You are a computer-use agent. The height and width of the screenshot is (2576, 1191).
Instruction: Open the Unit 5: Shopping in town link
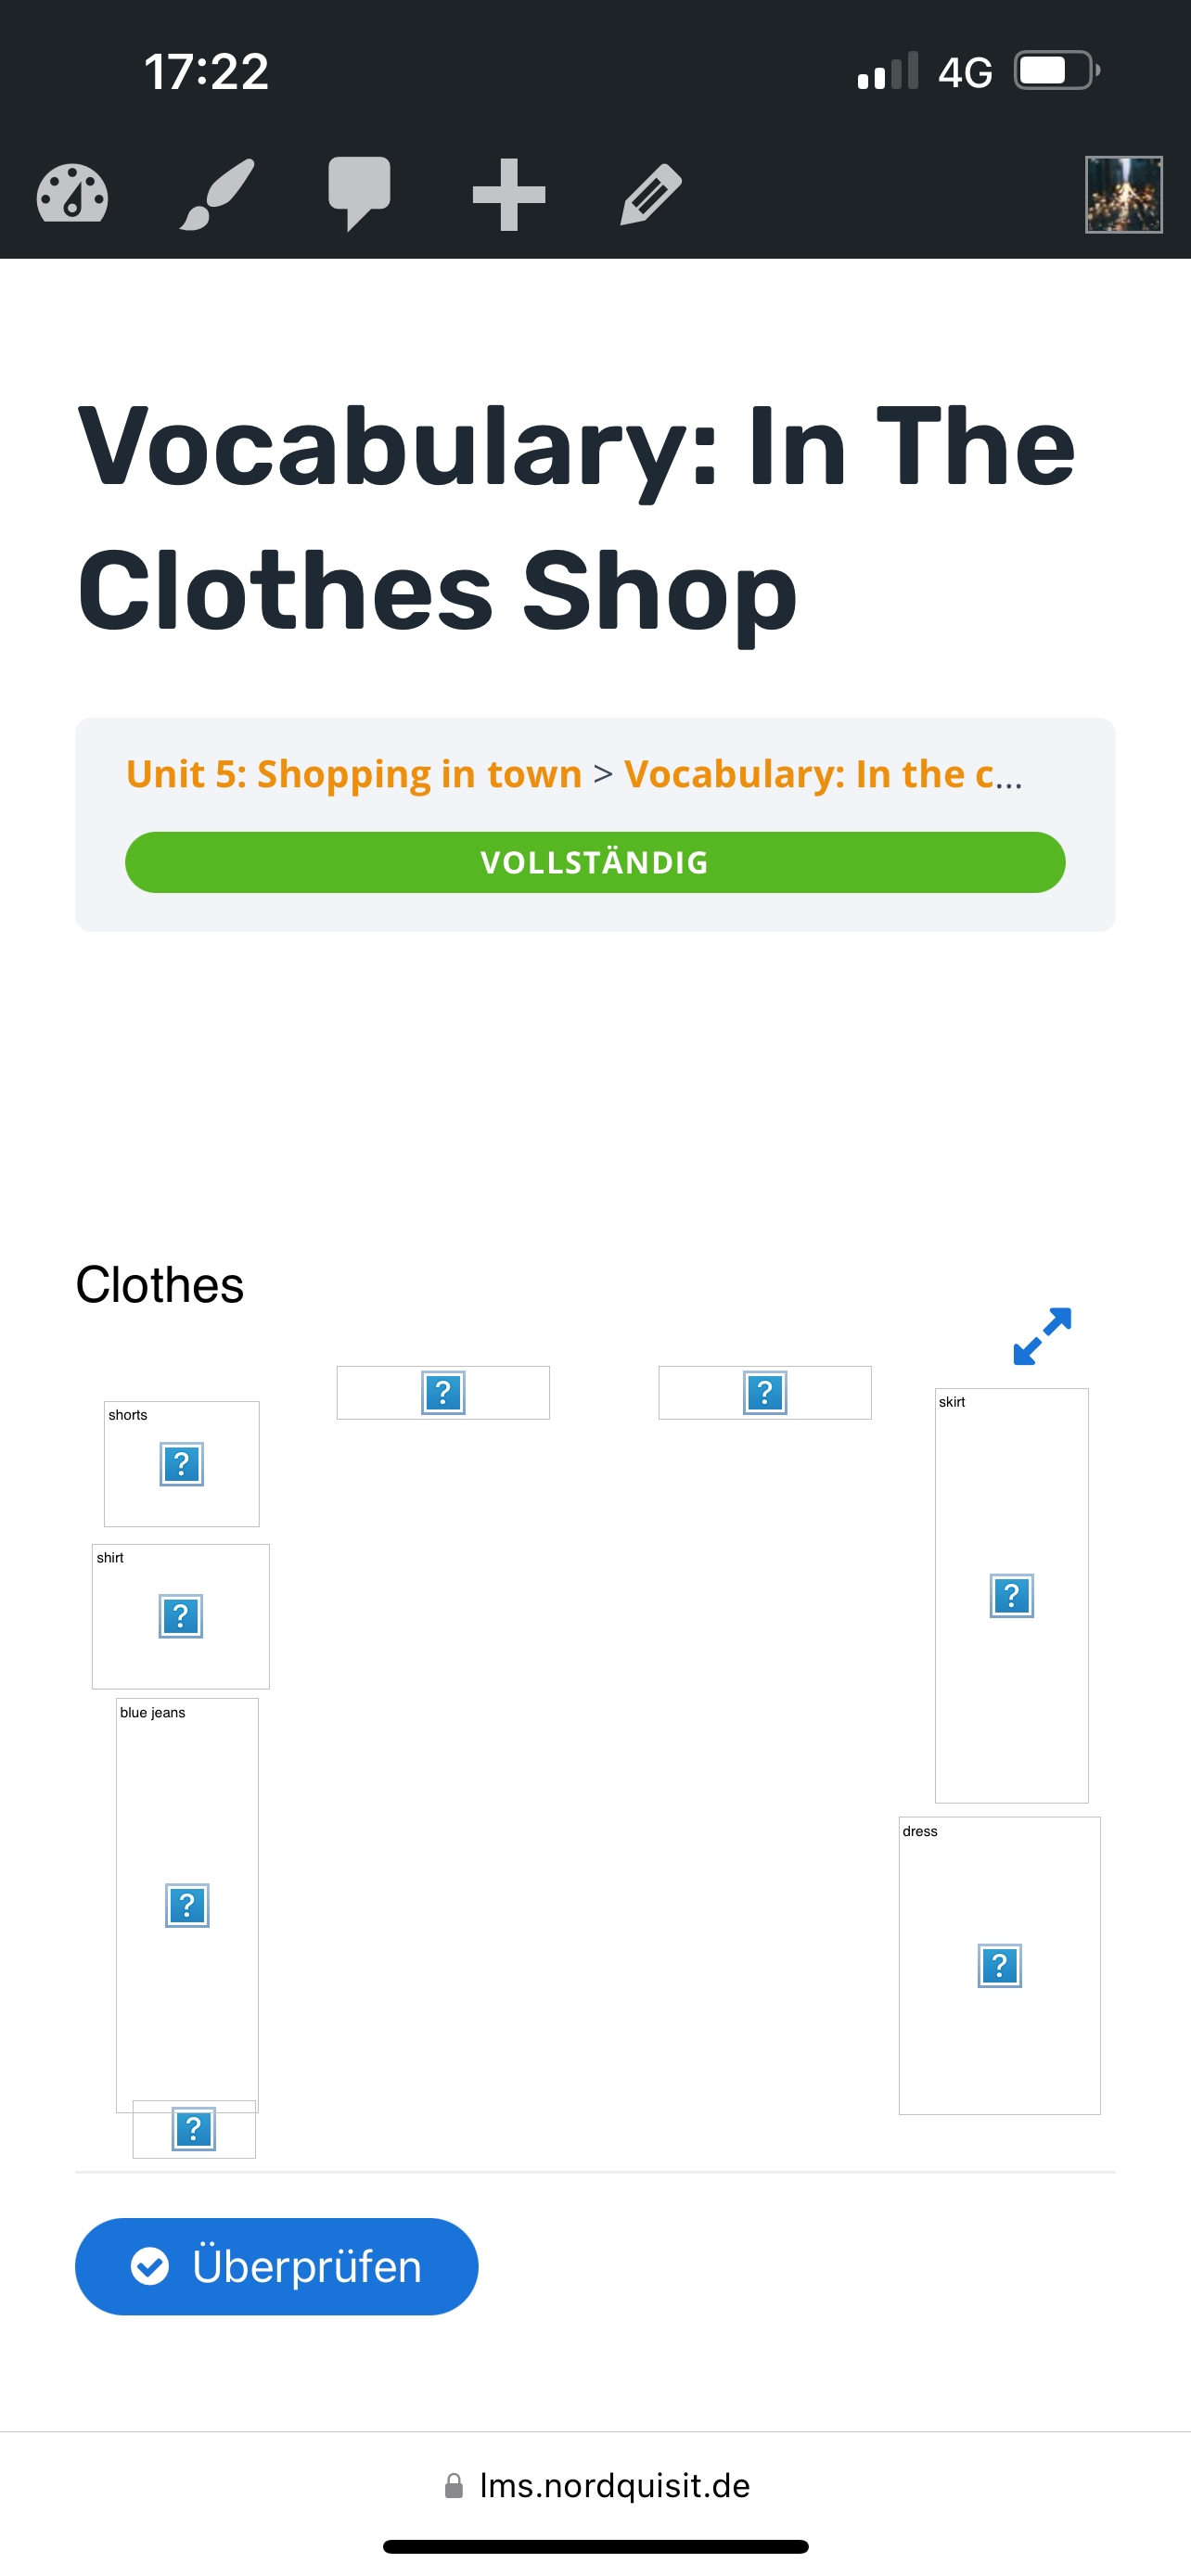[354, 774]
